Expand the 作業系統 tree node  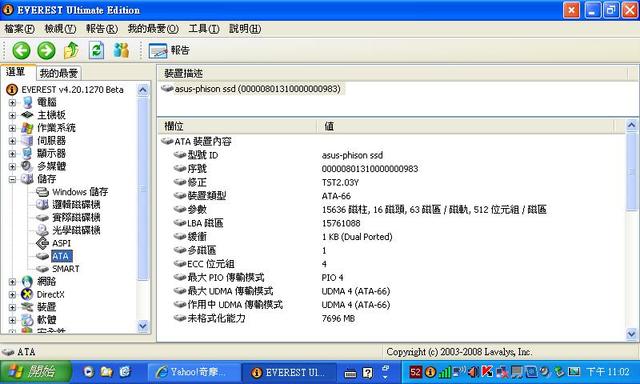coord(12,128)
